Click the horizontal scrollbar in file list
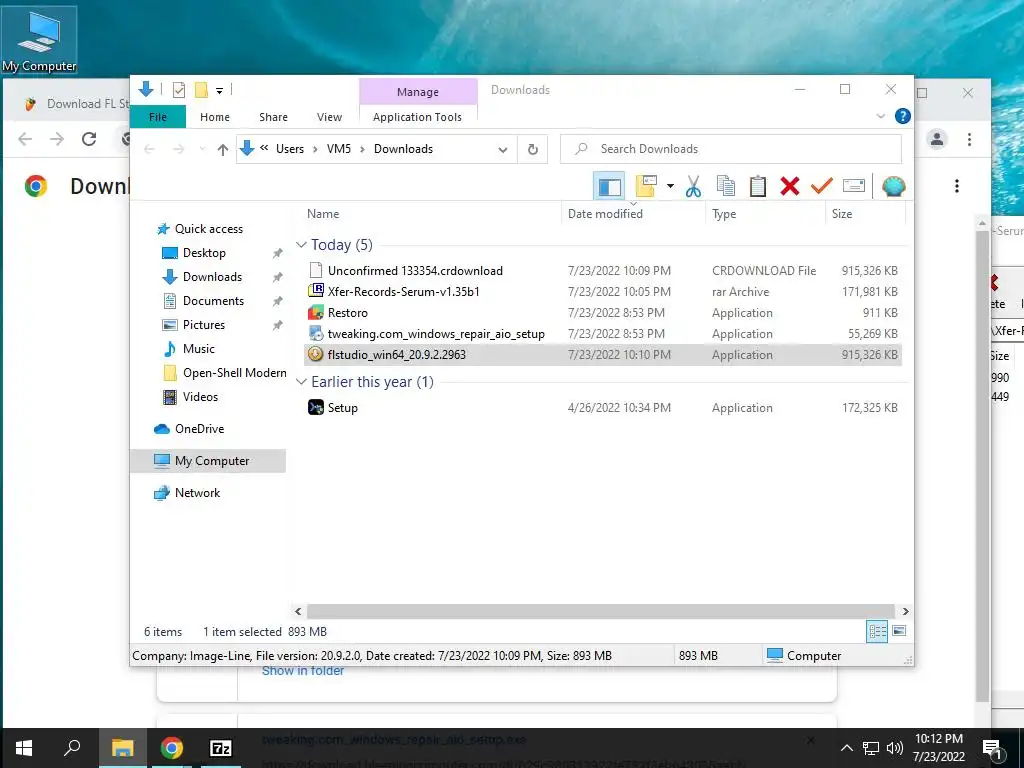 (x=600, y=611)
